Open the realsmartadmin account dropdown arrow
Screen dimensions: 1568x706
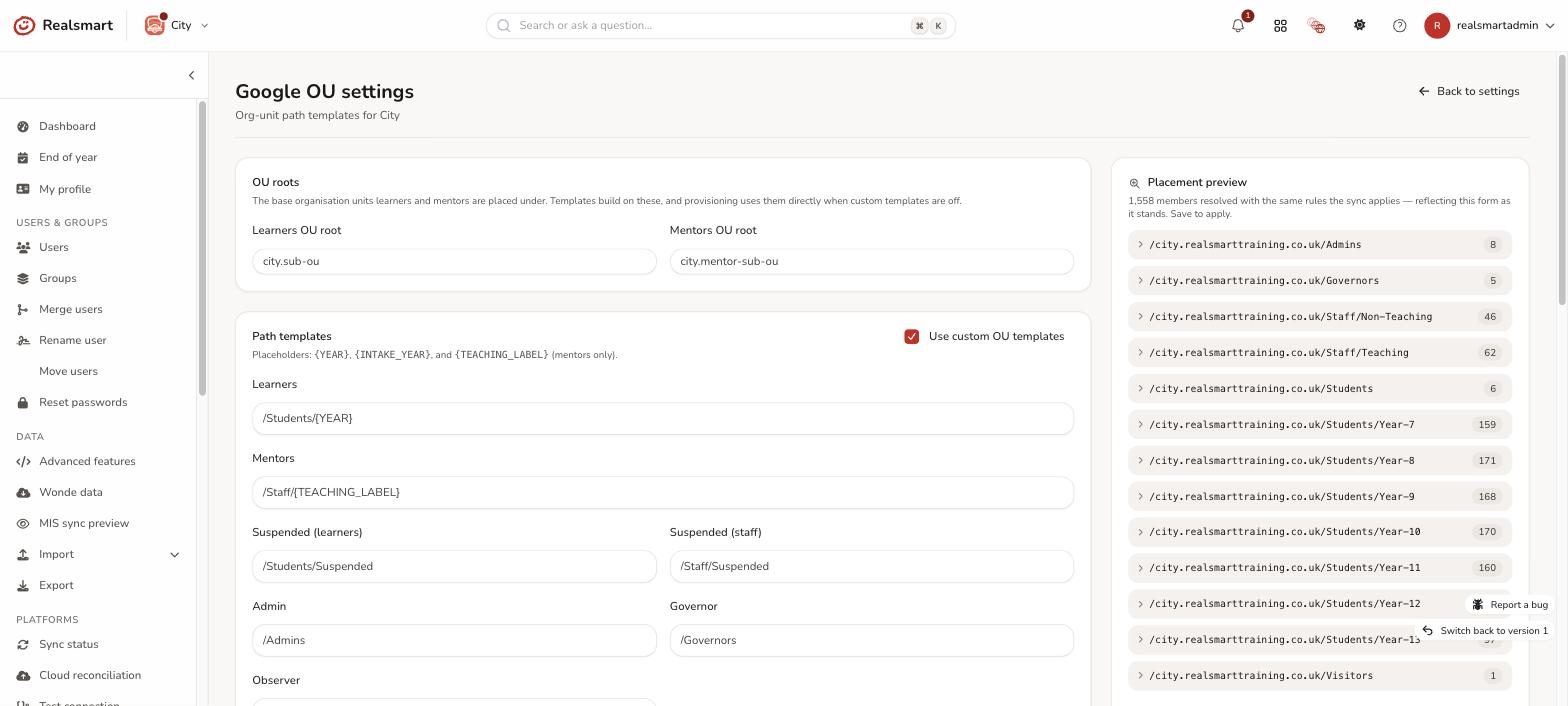[1550, 26]
